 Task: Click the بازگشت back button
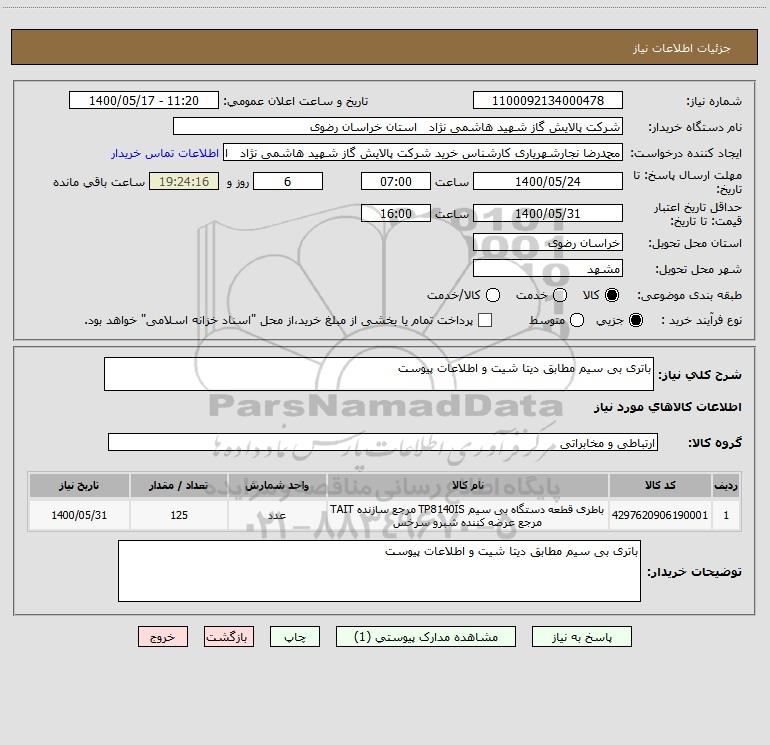(229, 636)
